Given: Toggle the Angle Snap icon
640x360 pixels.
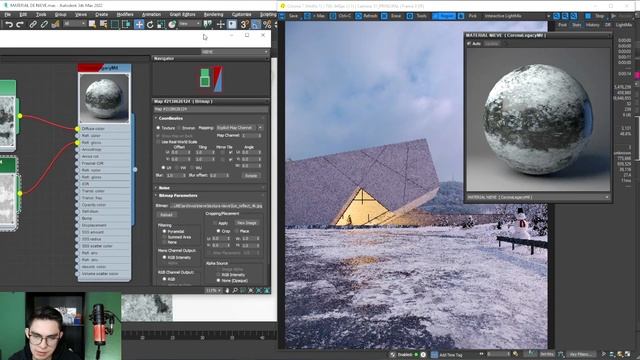Looking at the screenshot, I should point(256,24).
